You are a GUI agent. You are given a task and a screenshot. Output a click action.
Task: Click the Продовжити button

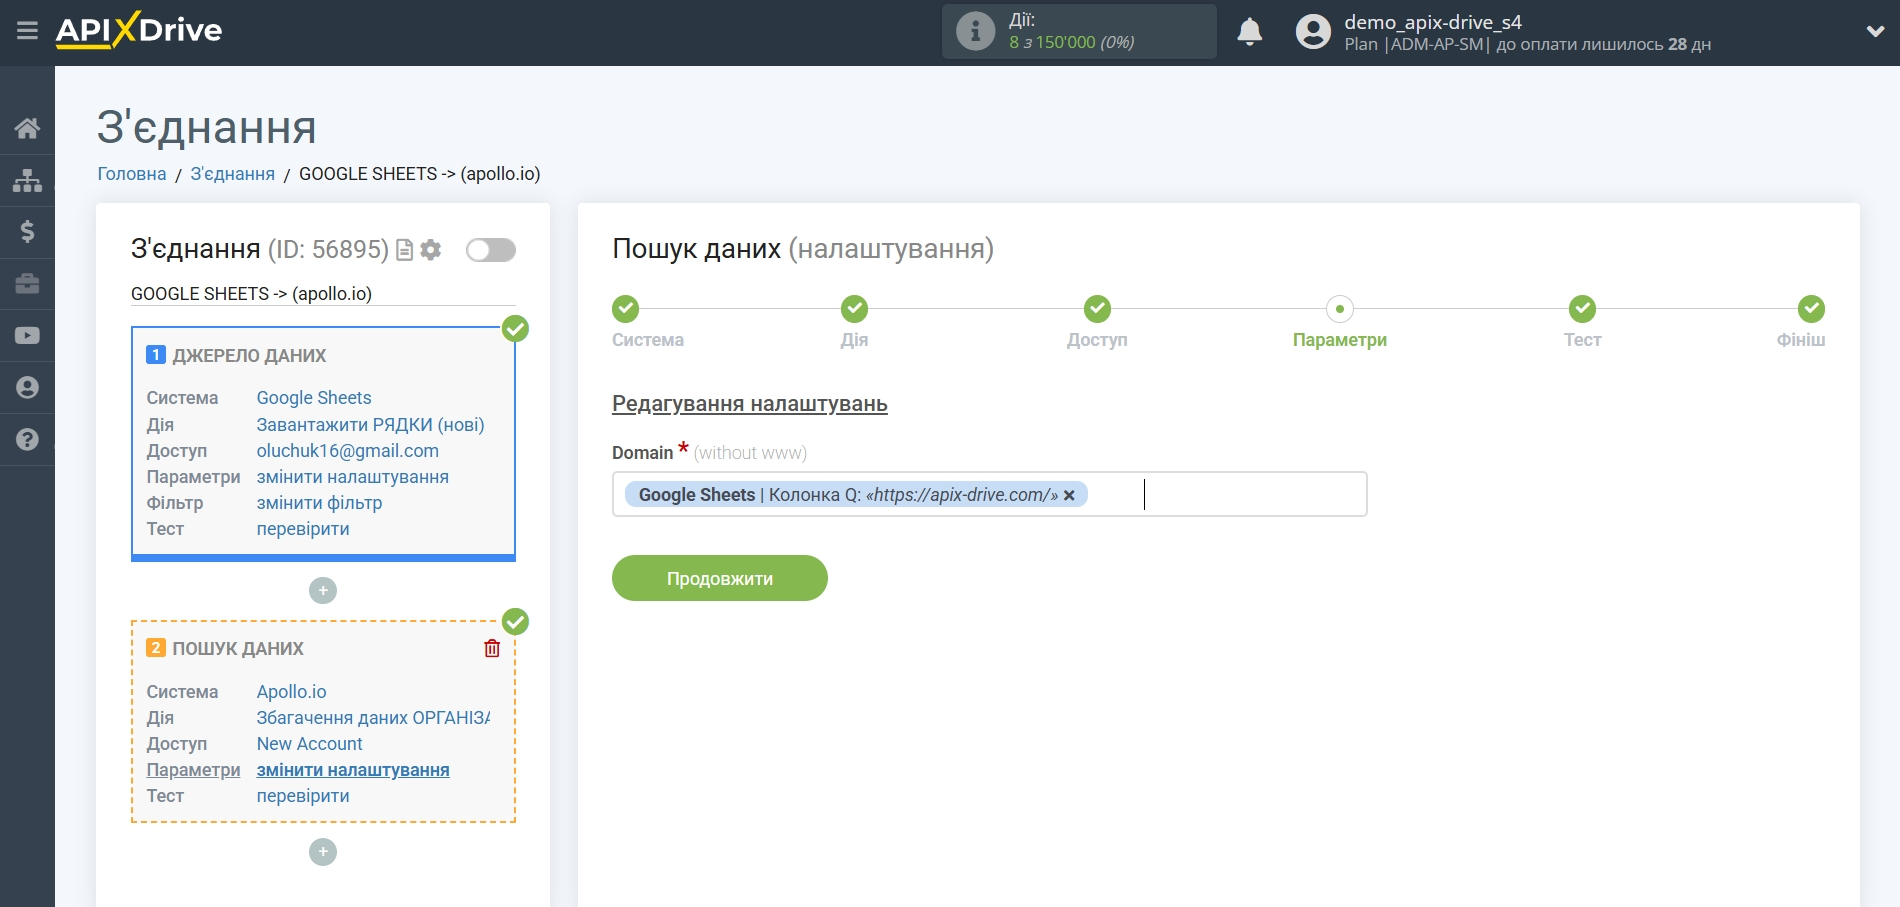pyautogui.click(x=719, y=578)
